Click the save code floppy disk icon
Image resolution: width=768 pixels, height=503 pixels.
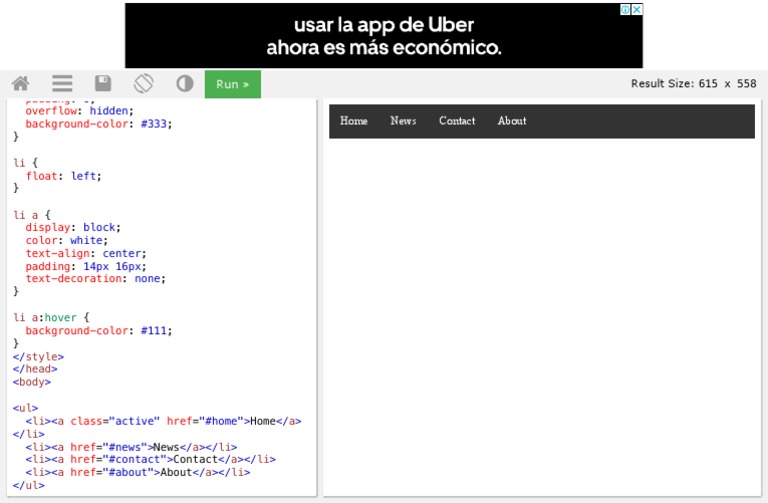click(x=103, y=84)
